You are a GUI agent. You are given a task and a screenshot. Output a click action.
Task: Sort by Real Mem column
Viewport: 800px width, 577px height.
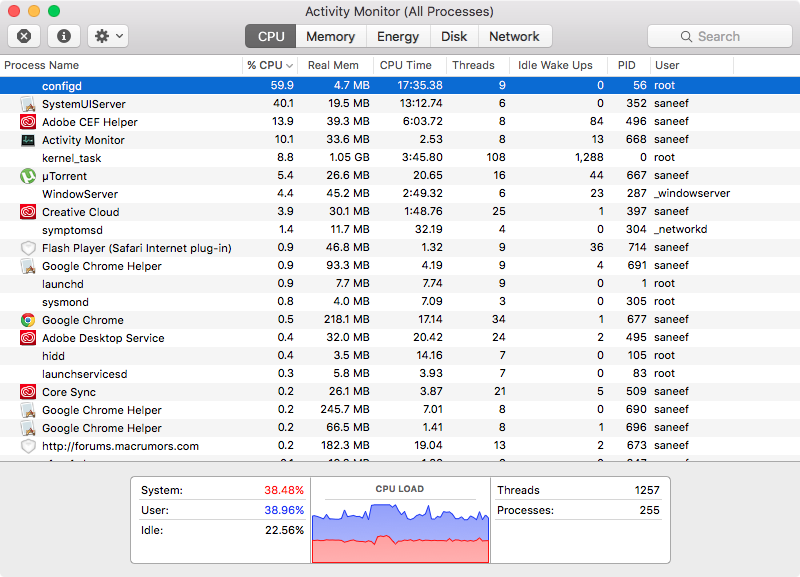(333, 65)
